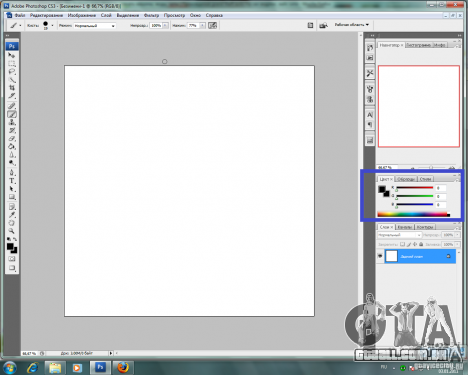Open the Actions panel from the dock
The height and width of the screenshot is (375, 468).
(x=370, y=58)
